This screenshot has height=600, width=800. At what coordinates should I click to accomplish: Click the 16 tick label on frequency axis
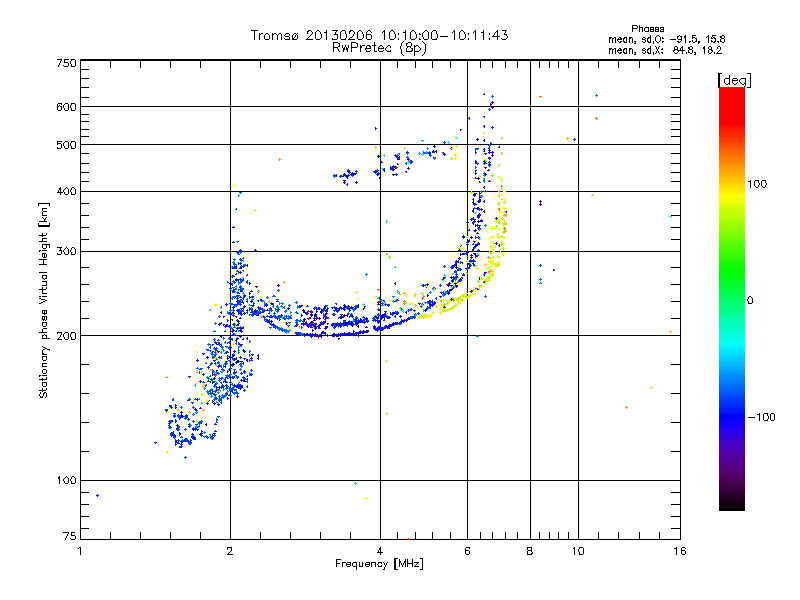(x=680, y=551)
